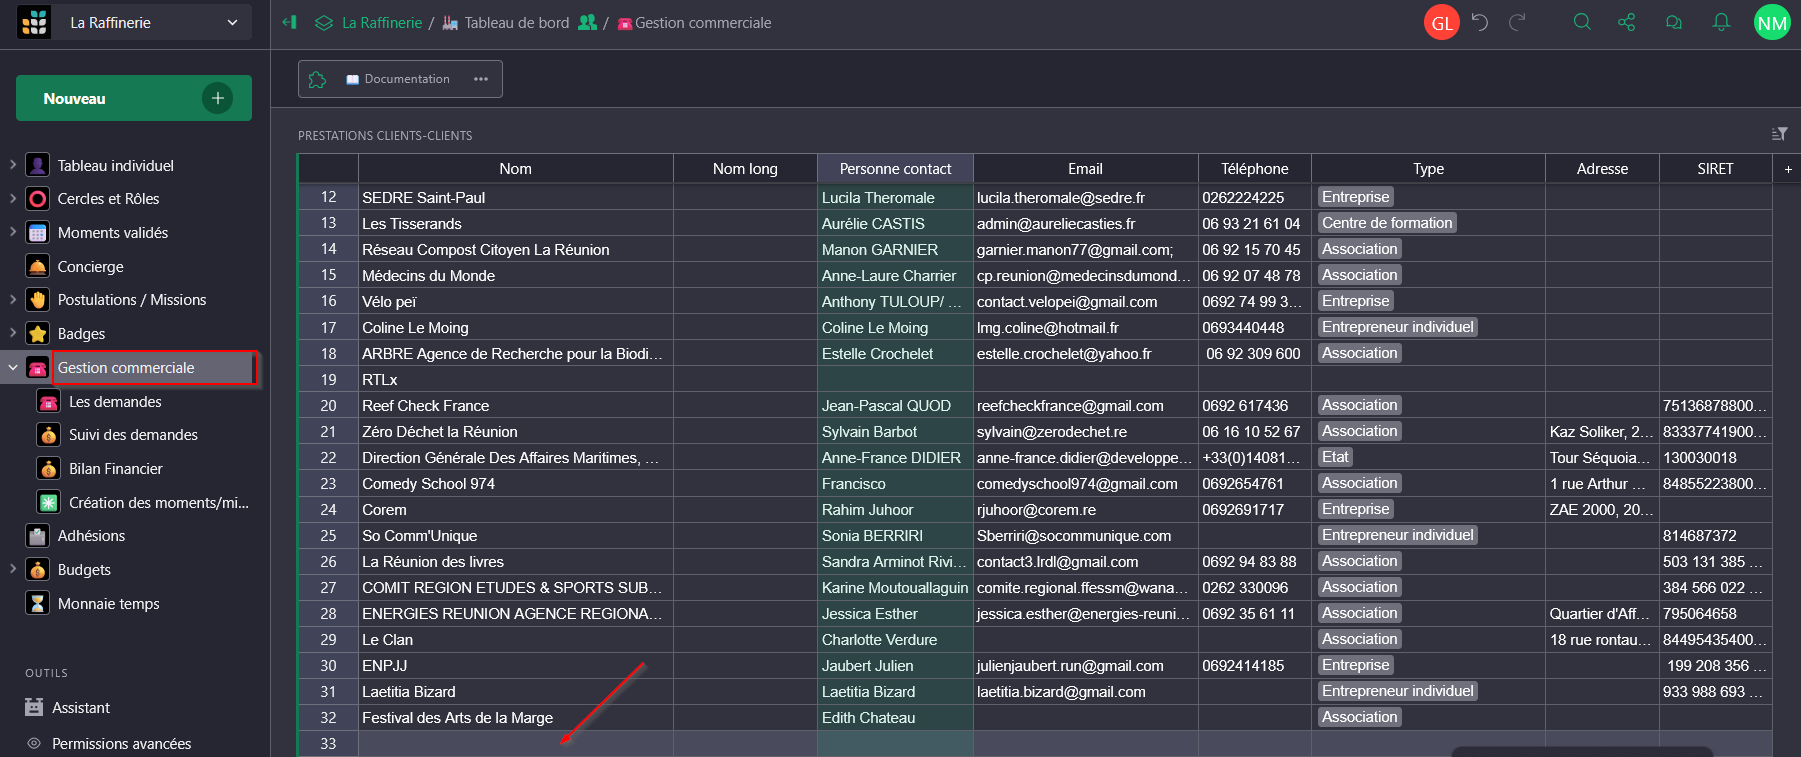Click the redo arrow icon

point(1517,22)
